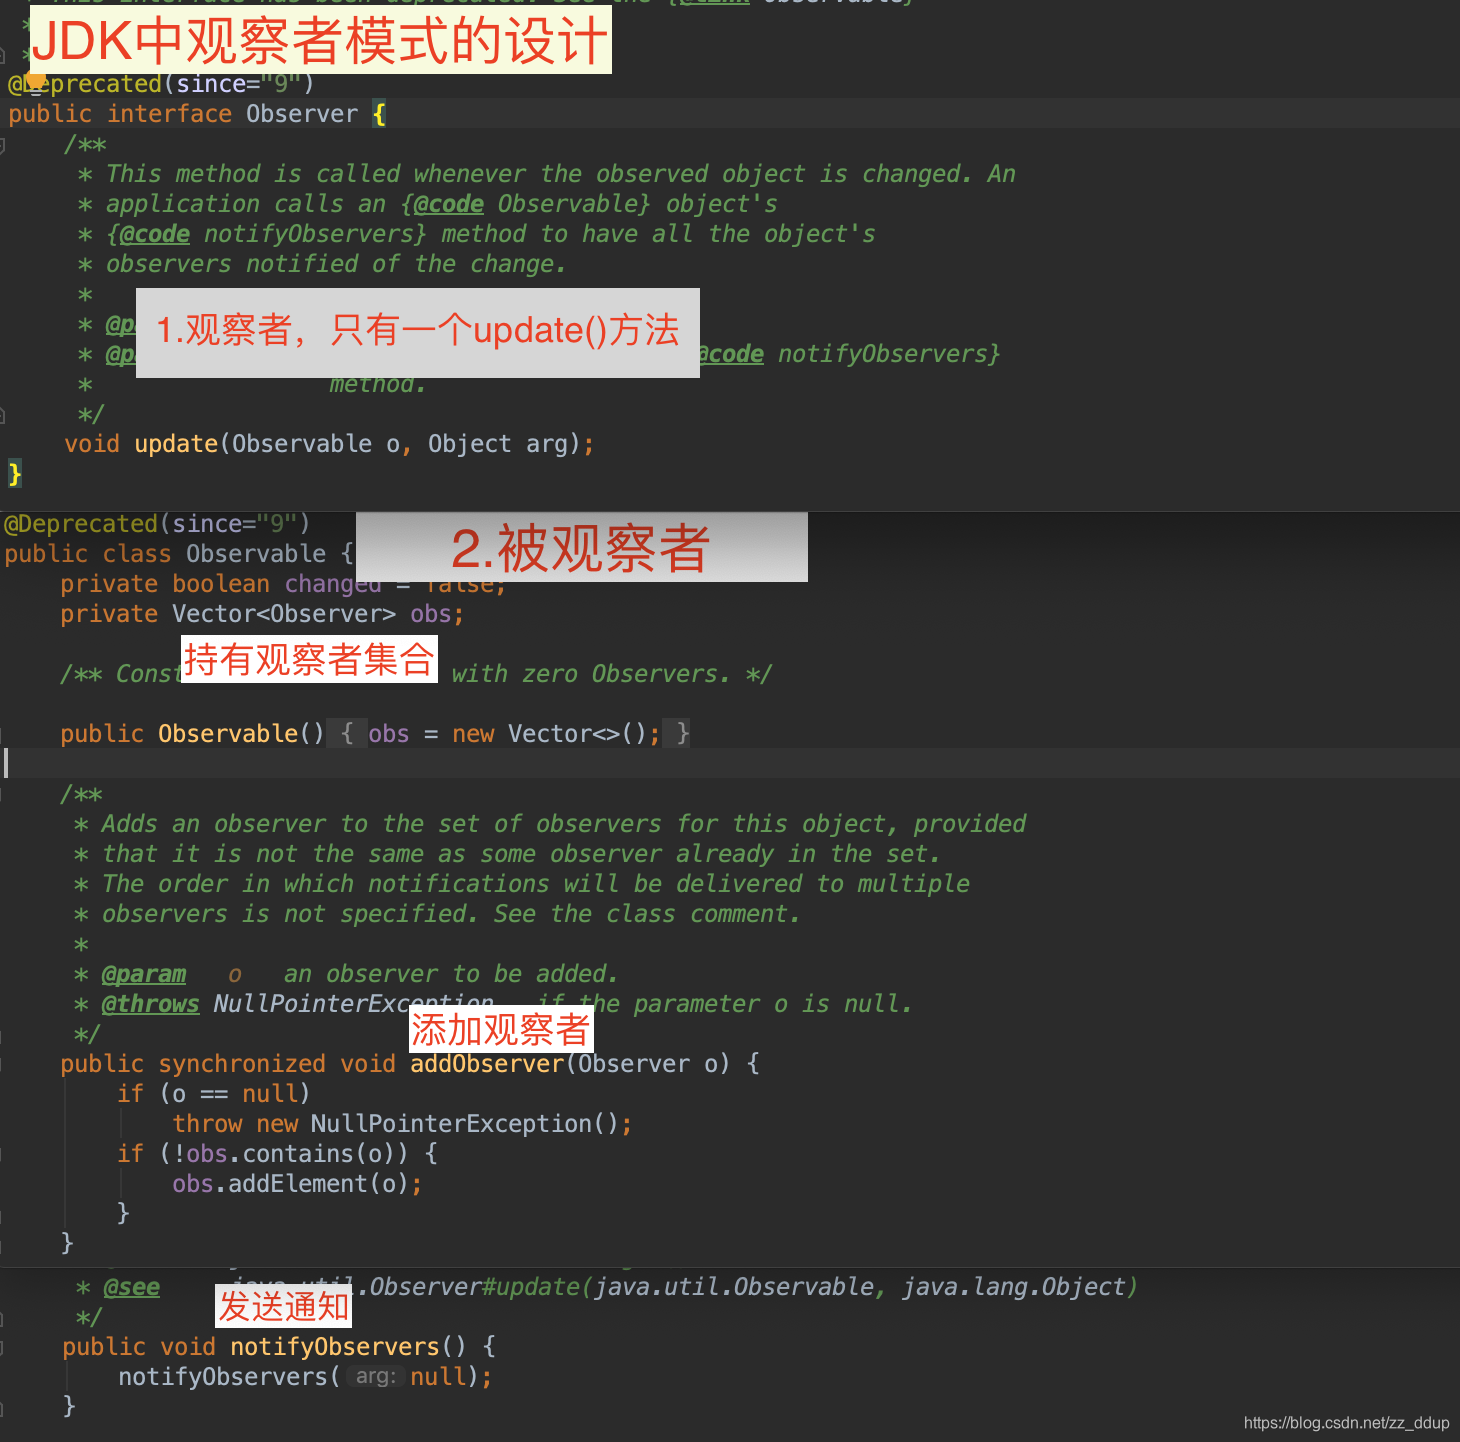Click 'obs.addElement(o);' statement

pyautogui.click(x=297, y=1184)
